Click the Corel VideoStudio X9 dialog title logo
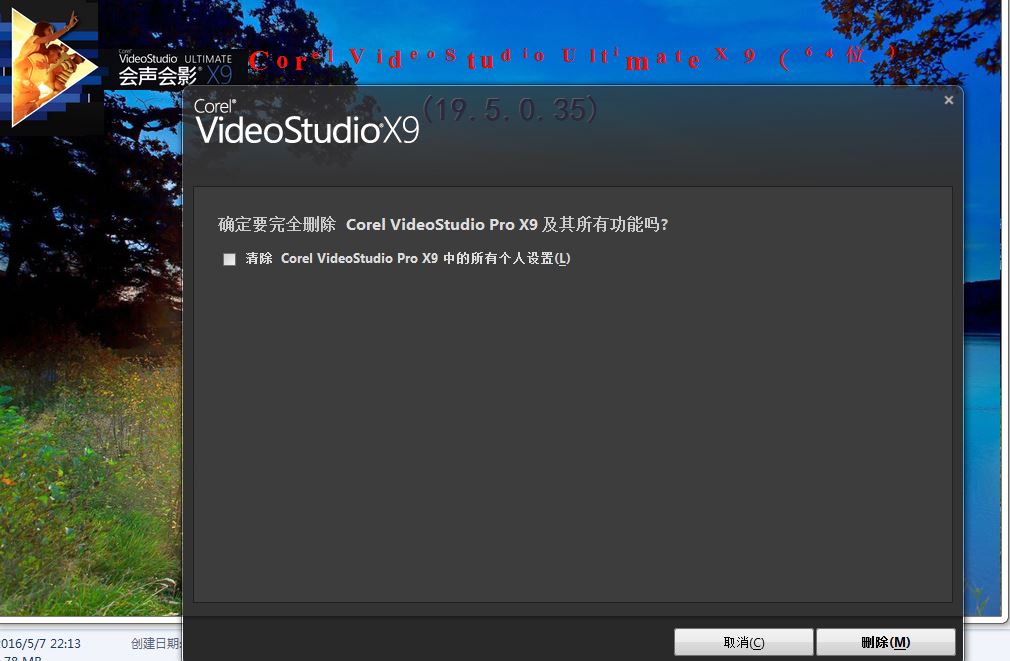Viewport: 1010px width, 661px height. click(307, 122)
